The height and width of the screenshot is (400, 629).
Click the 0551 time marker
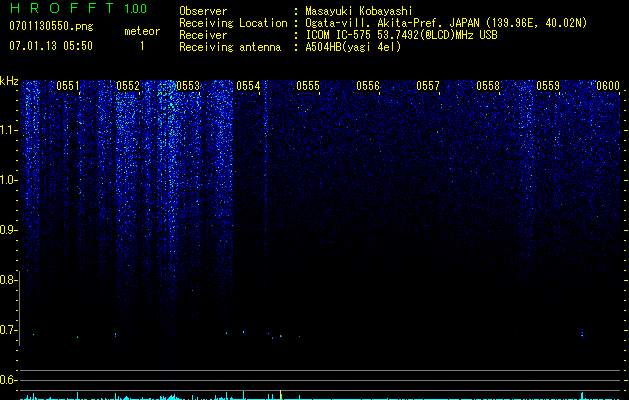(68, 86)
